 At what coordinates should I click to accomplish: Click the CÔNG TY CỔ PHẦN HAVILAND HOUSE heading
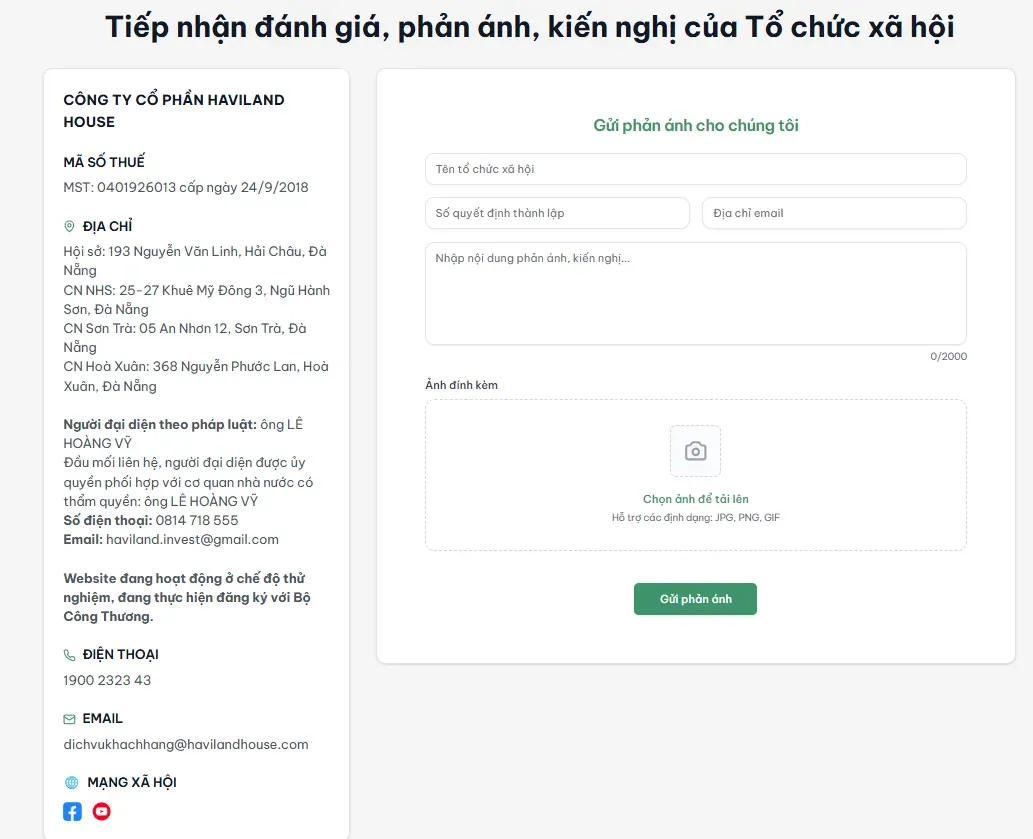[174, 111]
